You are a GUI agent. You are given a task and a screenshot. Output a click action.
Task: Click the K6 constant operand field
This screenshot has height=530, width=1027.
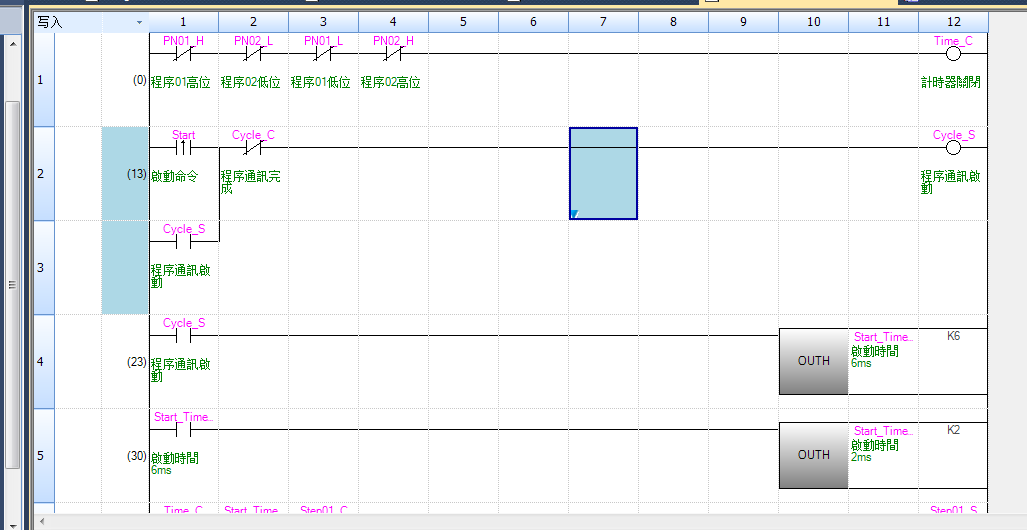[952, 337]
